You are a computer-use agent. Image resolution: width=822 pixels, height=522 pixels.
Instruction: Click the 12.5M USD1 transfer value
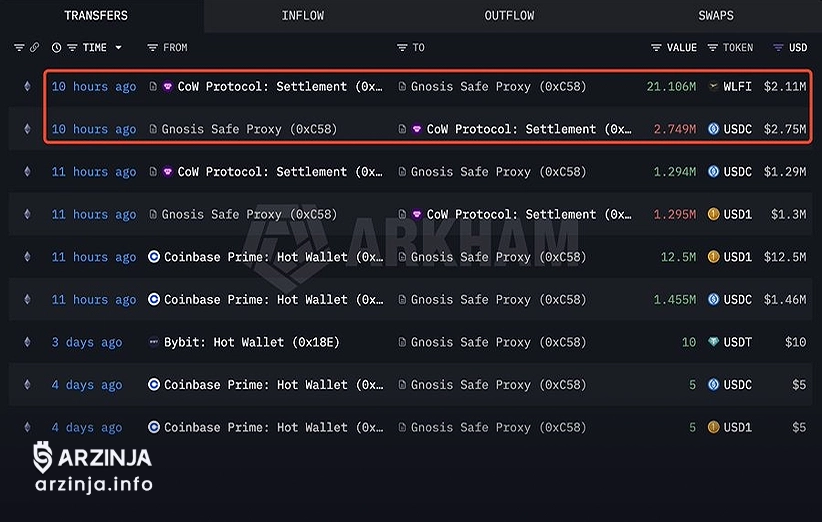click(x=678, y=257)
